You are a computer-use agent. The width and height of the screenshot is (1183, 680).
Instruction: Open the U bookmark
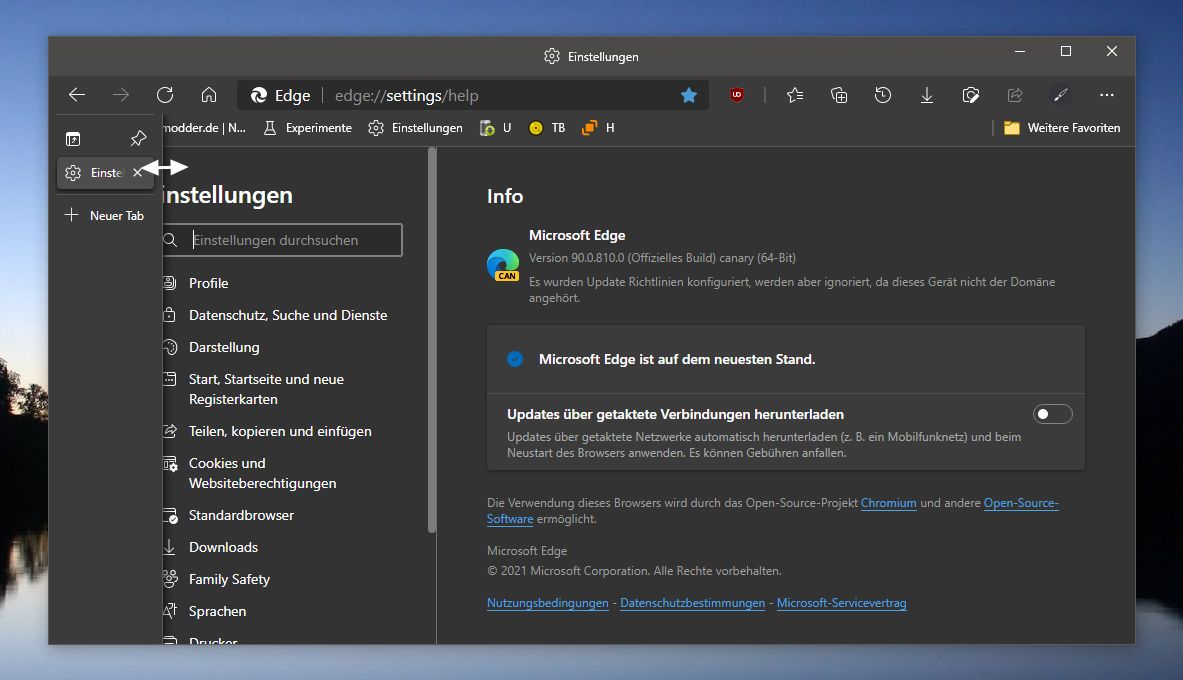pyautogui.click(x=496, y=128)
